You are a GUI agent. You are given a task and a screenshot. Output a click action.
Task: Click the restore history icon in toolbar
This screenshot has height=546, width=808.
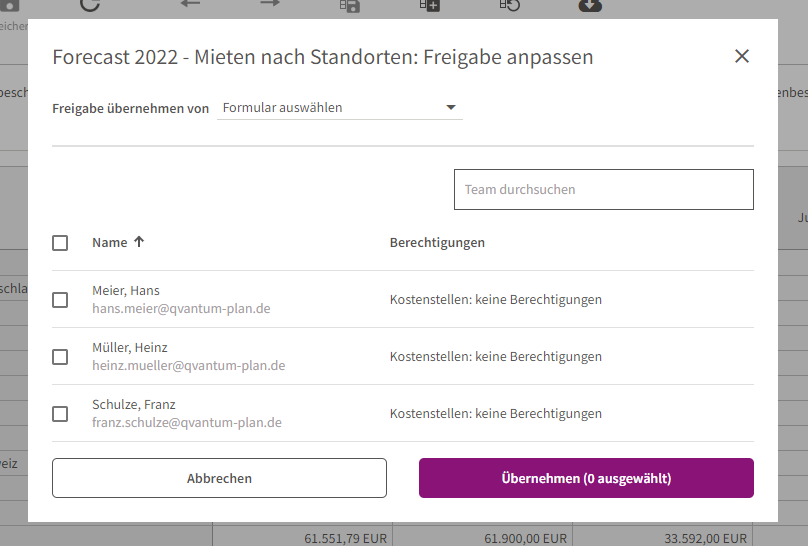click(510, 5)
